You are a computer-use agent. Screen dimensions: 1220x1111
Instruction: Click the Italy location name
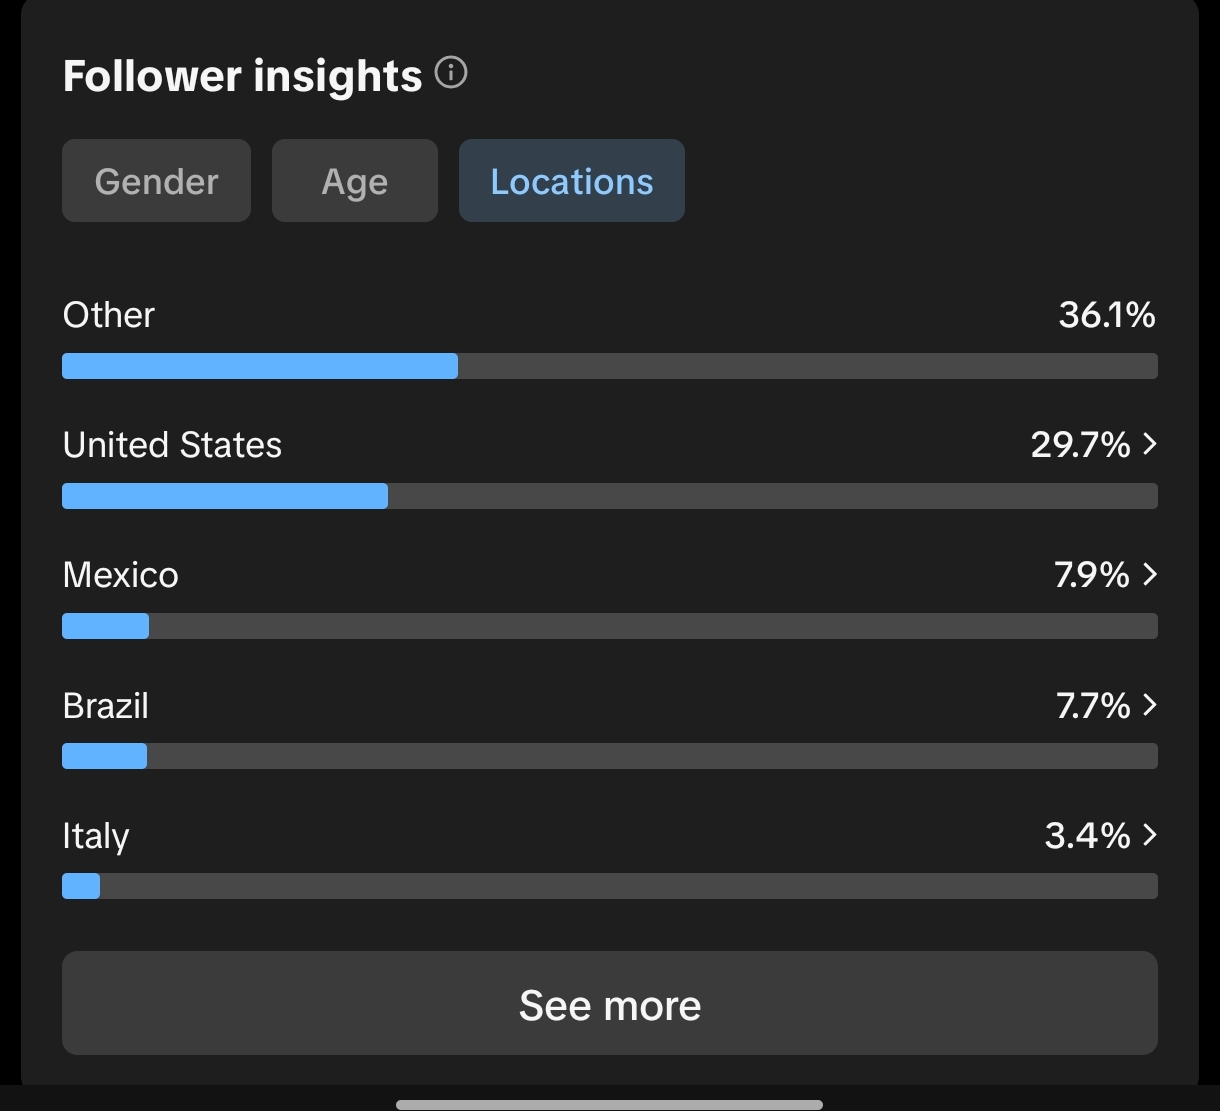(95, 836)
